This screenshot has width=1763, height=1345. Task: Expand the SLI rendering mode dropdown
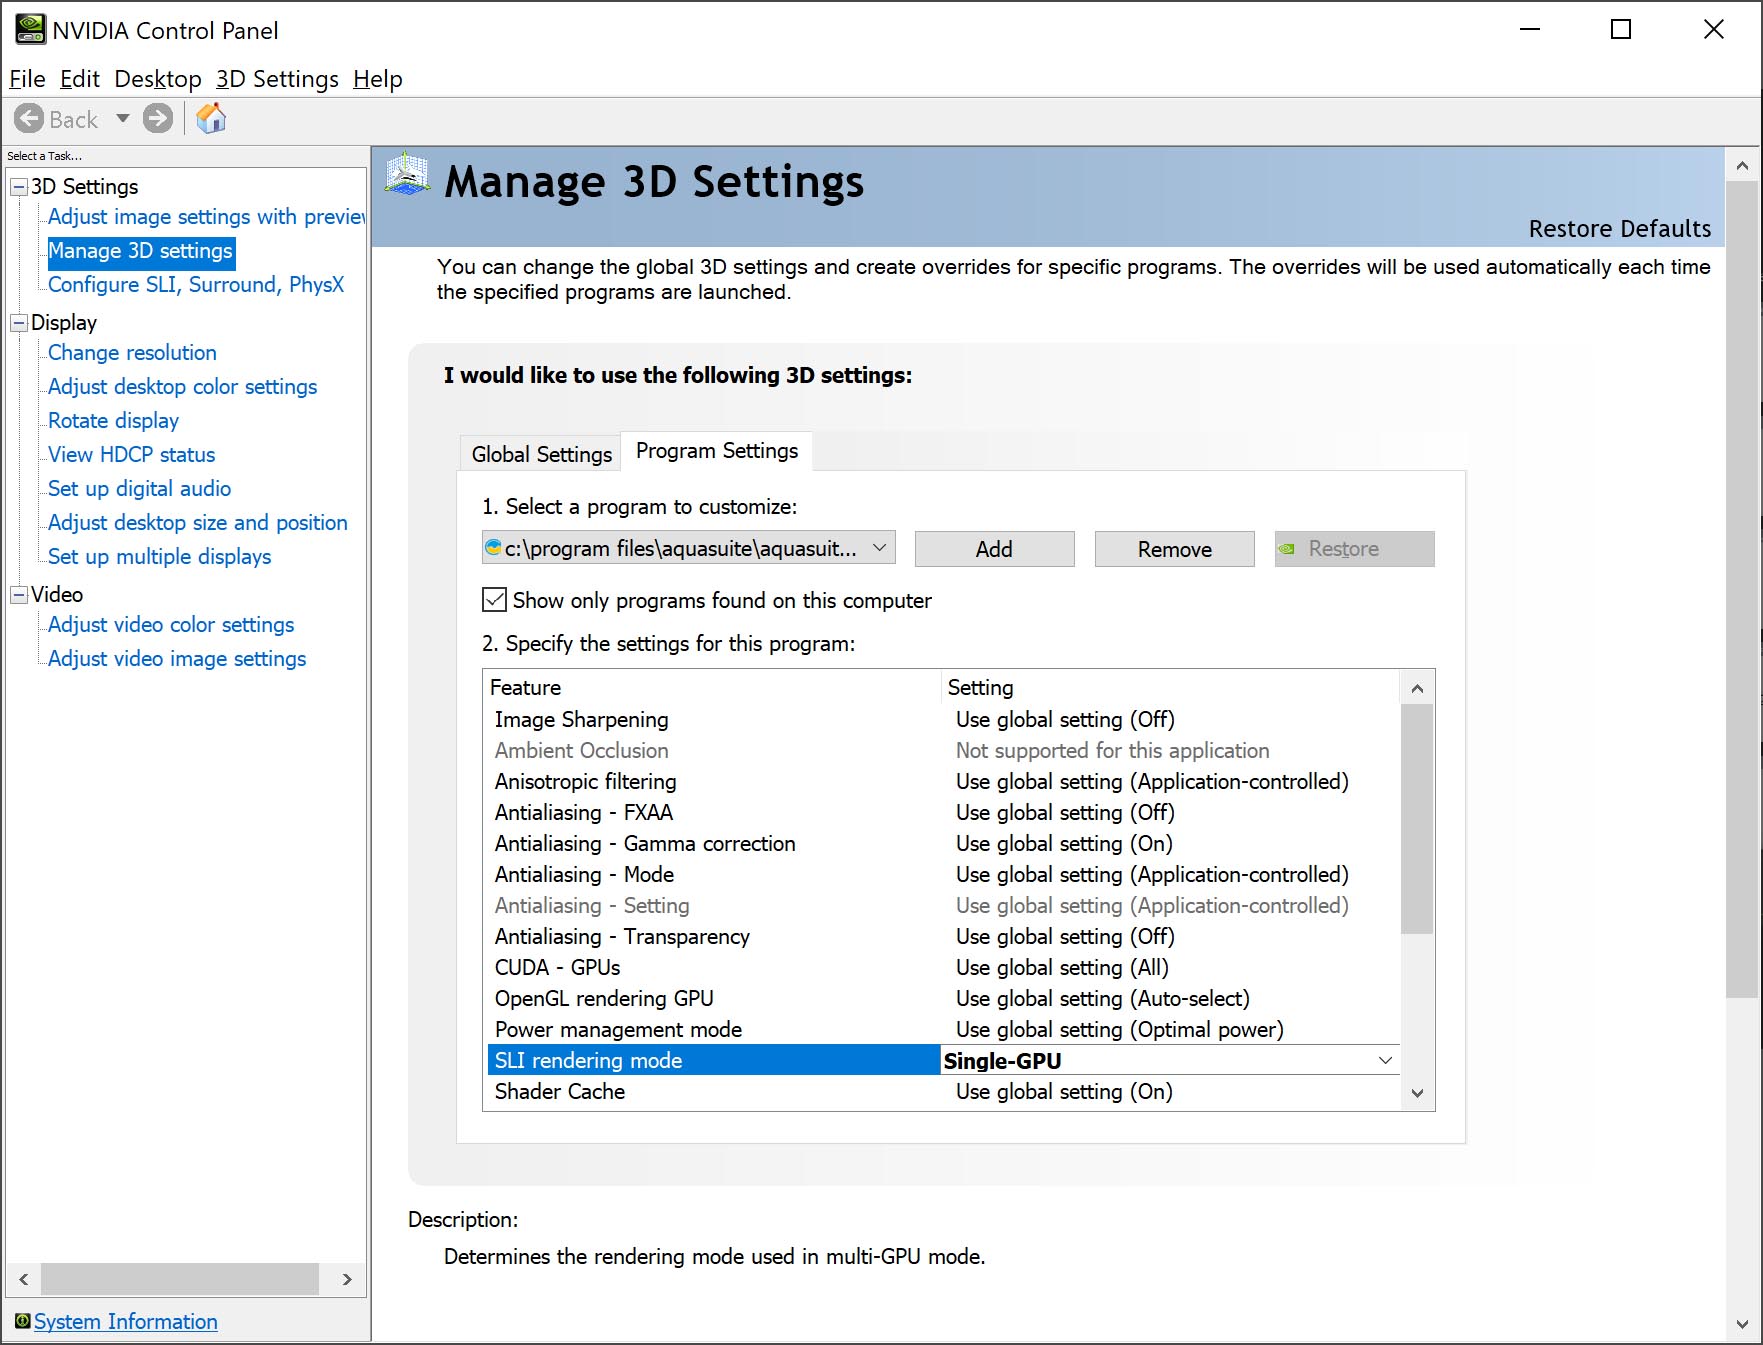[x=1385, y=1061]
